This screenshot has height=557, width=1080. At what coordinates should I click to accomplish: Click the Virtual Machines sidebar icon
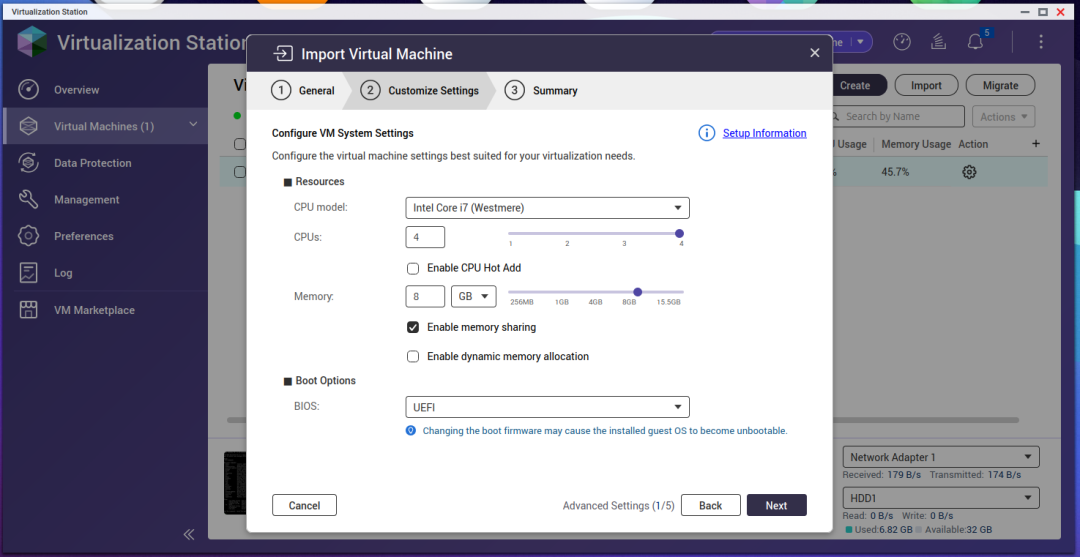28,126
